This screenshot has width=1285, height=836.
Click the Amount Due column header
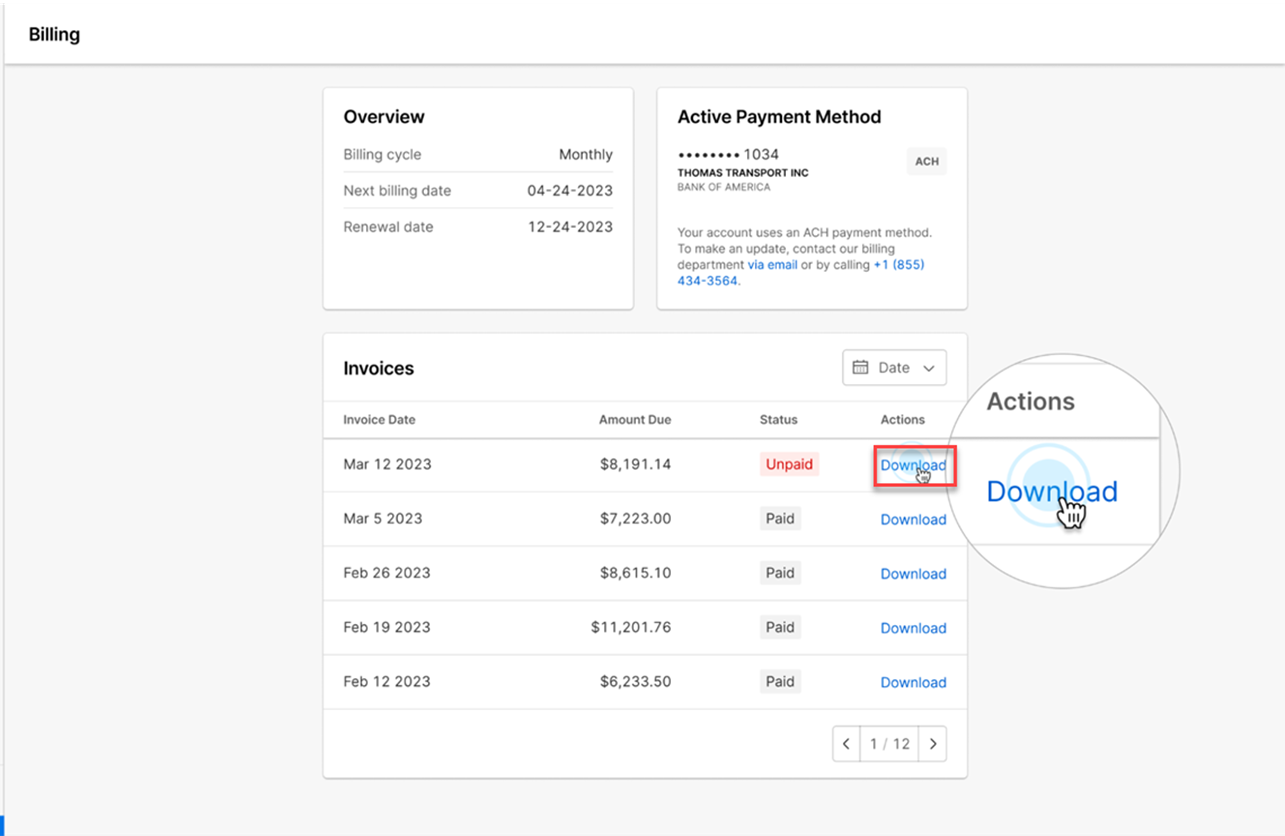point(635,420)
